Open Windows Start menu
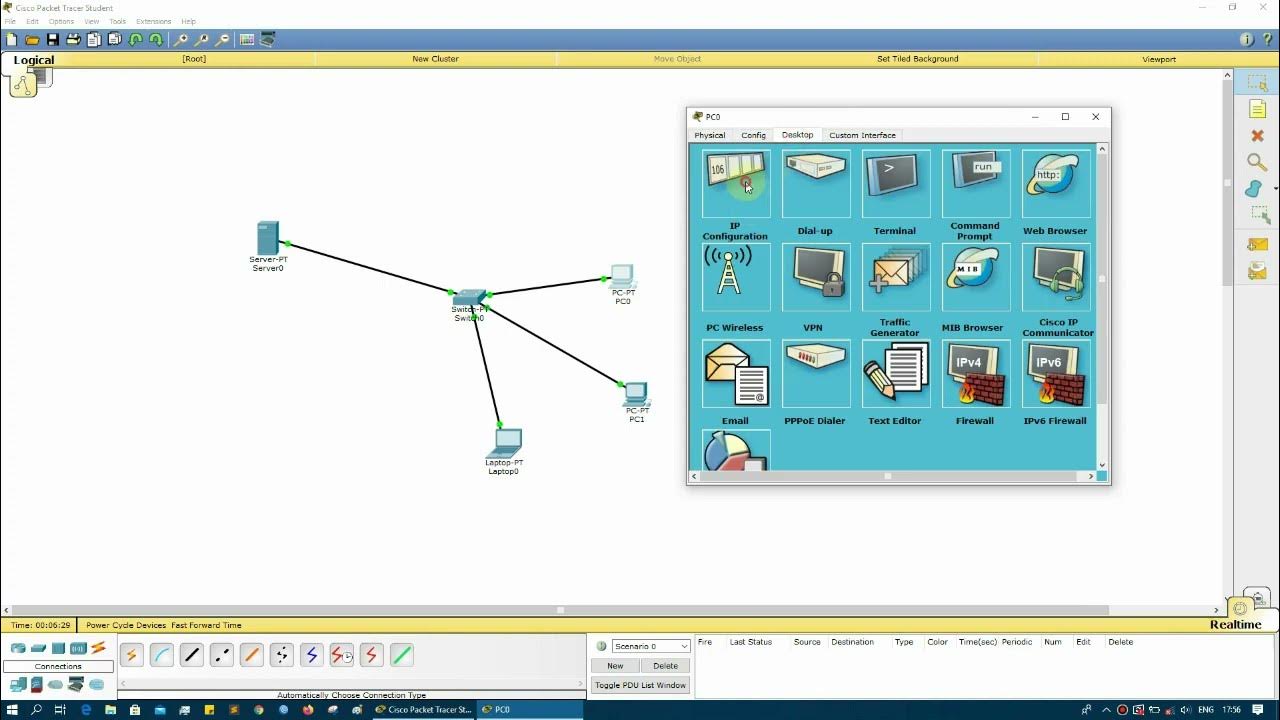The image size is (1280, 720). 11,710
